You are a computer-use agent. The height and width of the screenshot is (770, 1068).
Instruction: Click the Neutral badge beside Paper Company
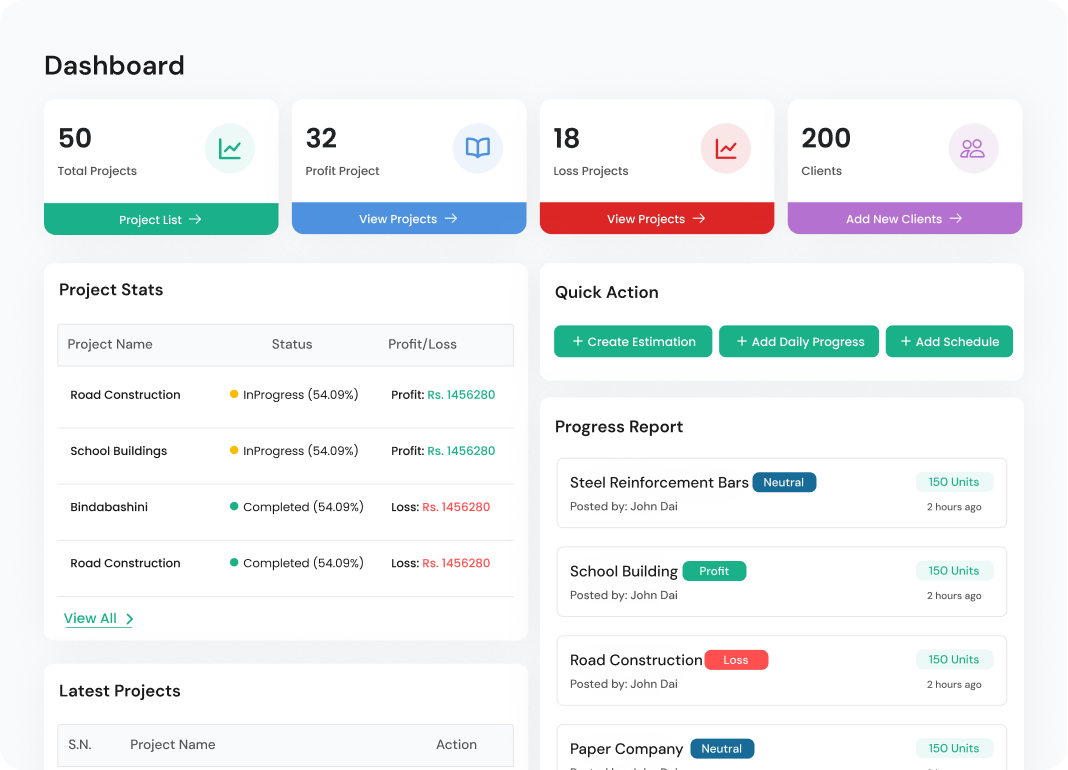click(722, 749)
